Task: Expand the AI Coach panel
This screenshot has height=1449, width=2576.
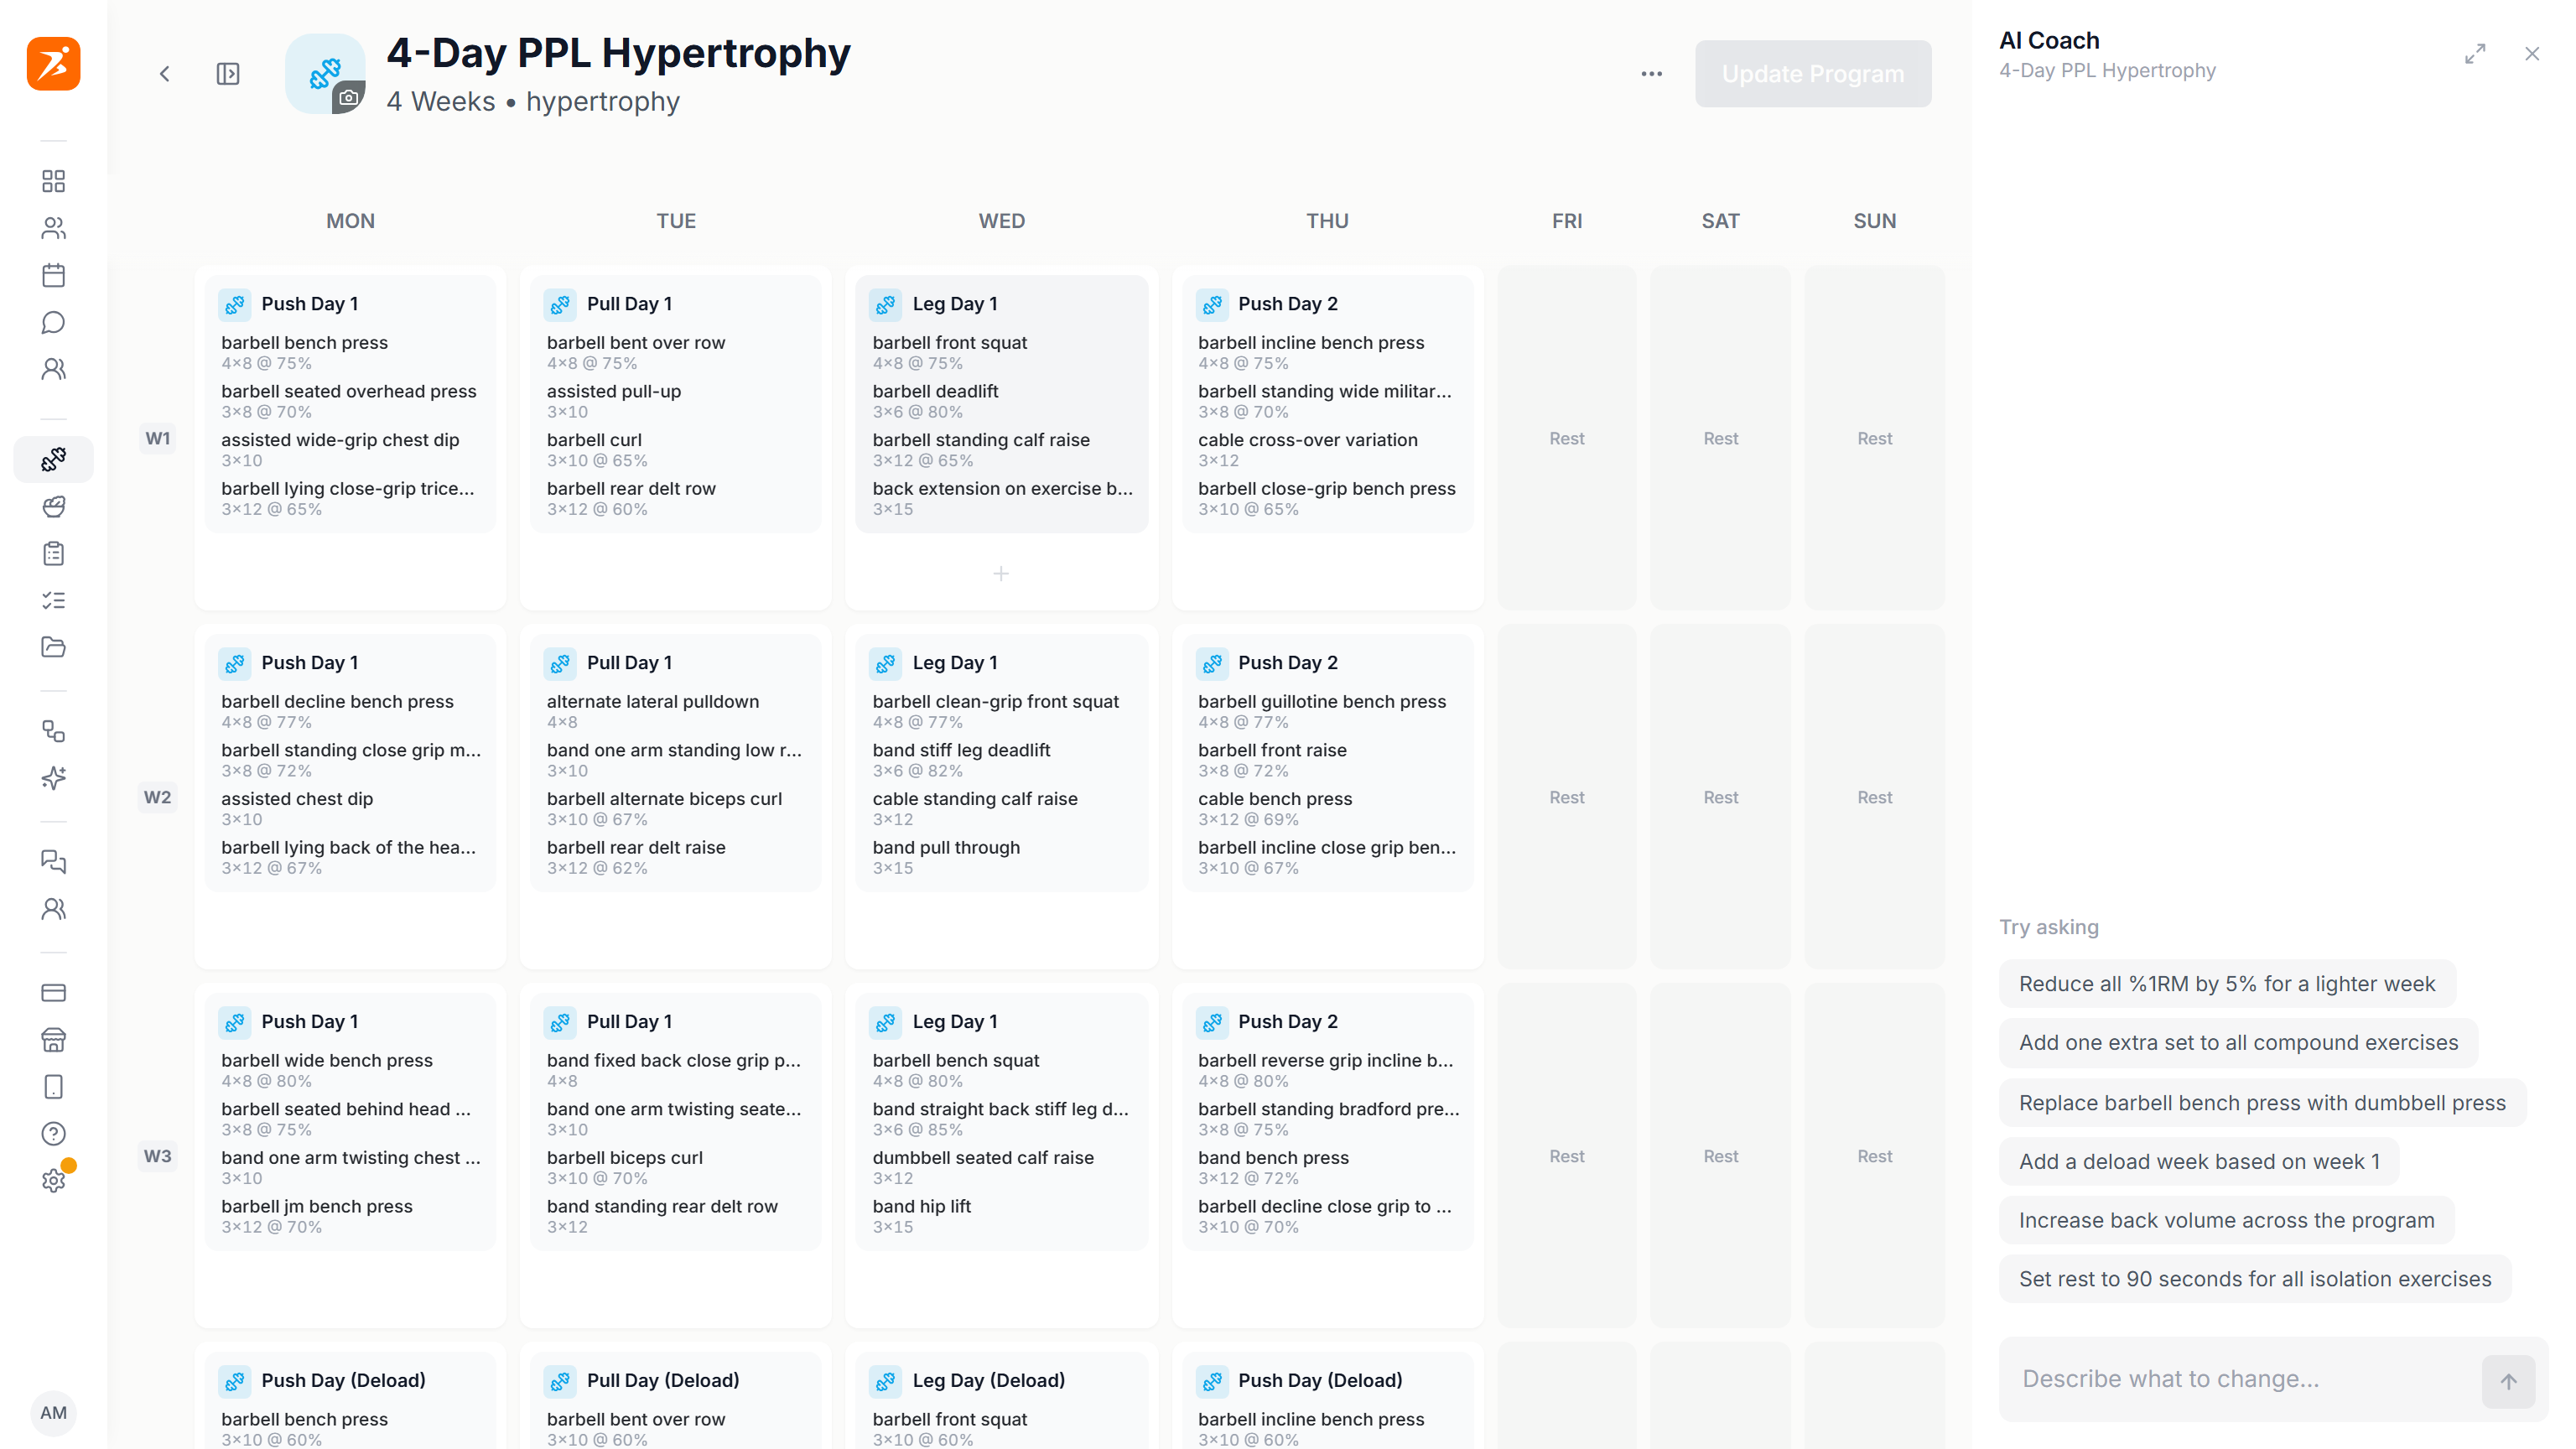Action: coord(2475,54)
